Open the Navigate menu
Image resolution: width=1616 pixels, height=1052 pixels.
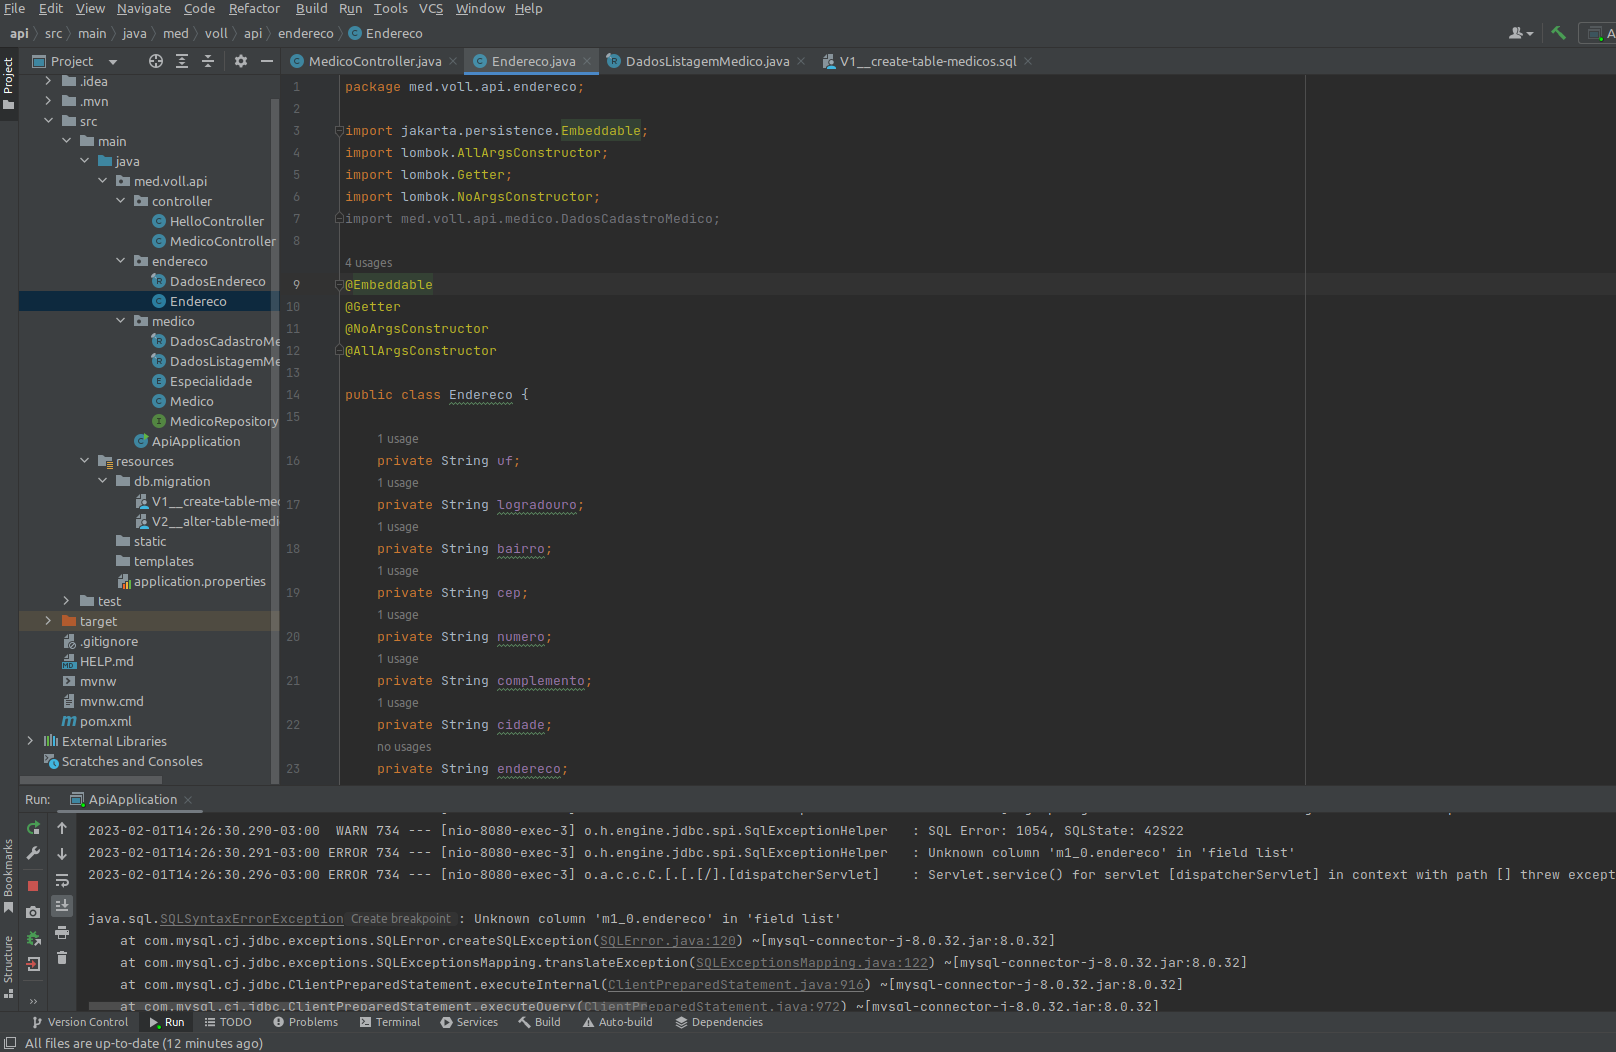(144, 9)
